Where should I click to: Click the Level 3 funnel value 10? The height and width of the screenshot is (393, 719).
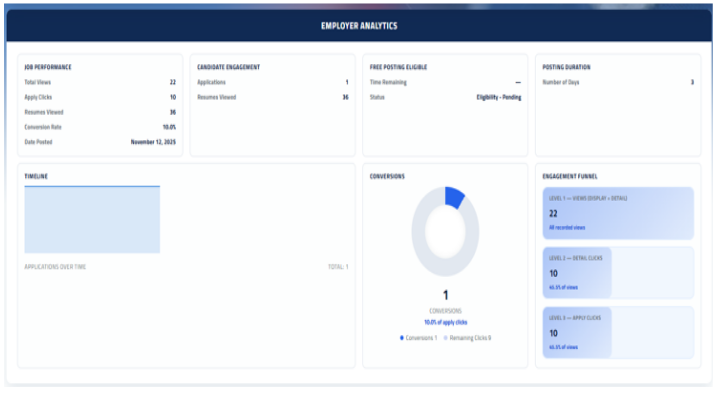coord(553,333)
